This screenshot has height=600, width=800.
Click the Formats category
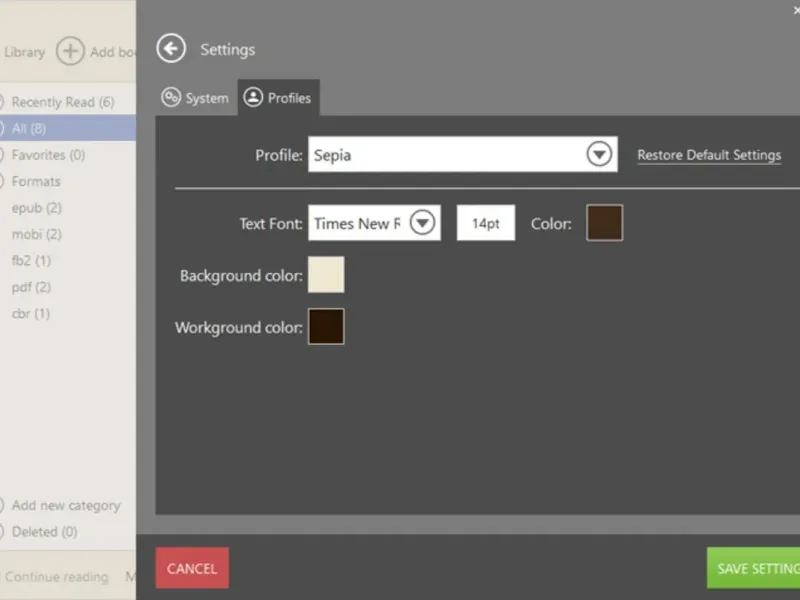click(36, 181)
